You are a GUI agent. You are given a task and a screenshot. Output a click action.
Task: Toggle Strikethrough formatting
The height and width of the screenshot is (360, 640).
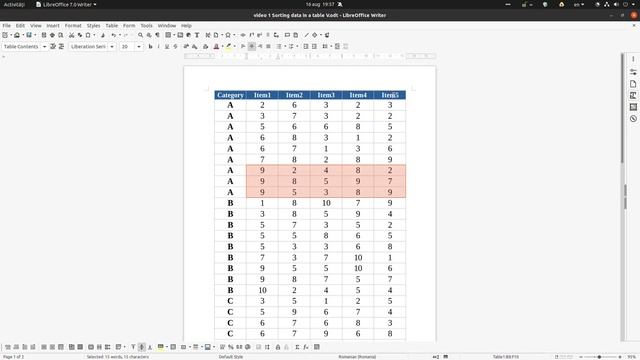[175, 47]
